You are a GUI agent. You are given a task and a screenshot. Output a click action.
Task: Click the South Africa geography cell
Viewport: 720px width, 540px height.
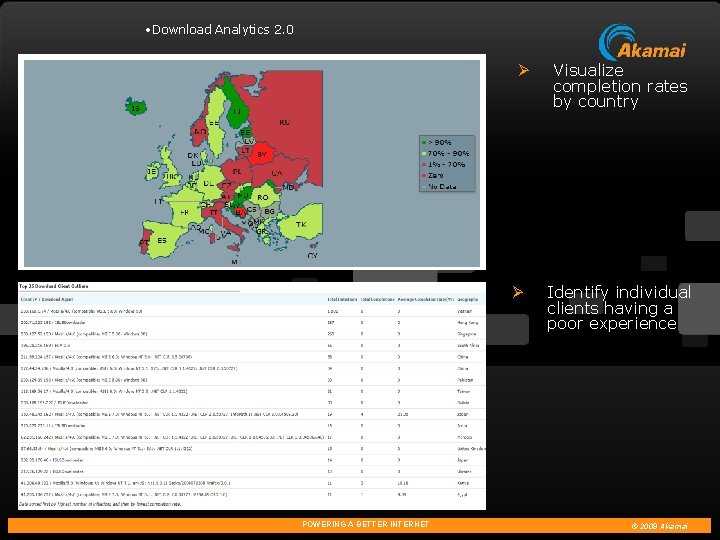[x=468, y=345]
